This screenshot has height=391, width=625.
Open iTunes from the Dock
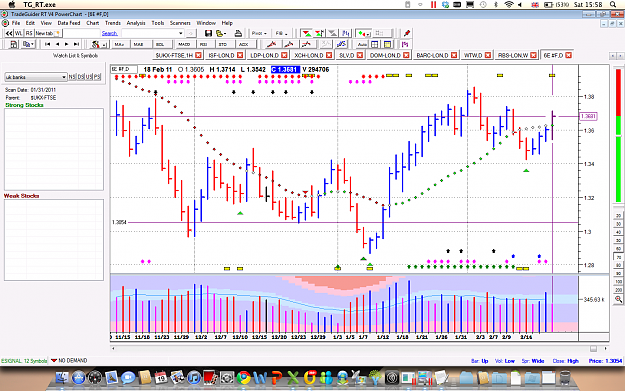point(193,377)
